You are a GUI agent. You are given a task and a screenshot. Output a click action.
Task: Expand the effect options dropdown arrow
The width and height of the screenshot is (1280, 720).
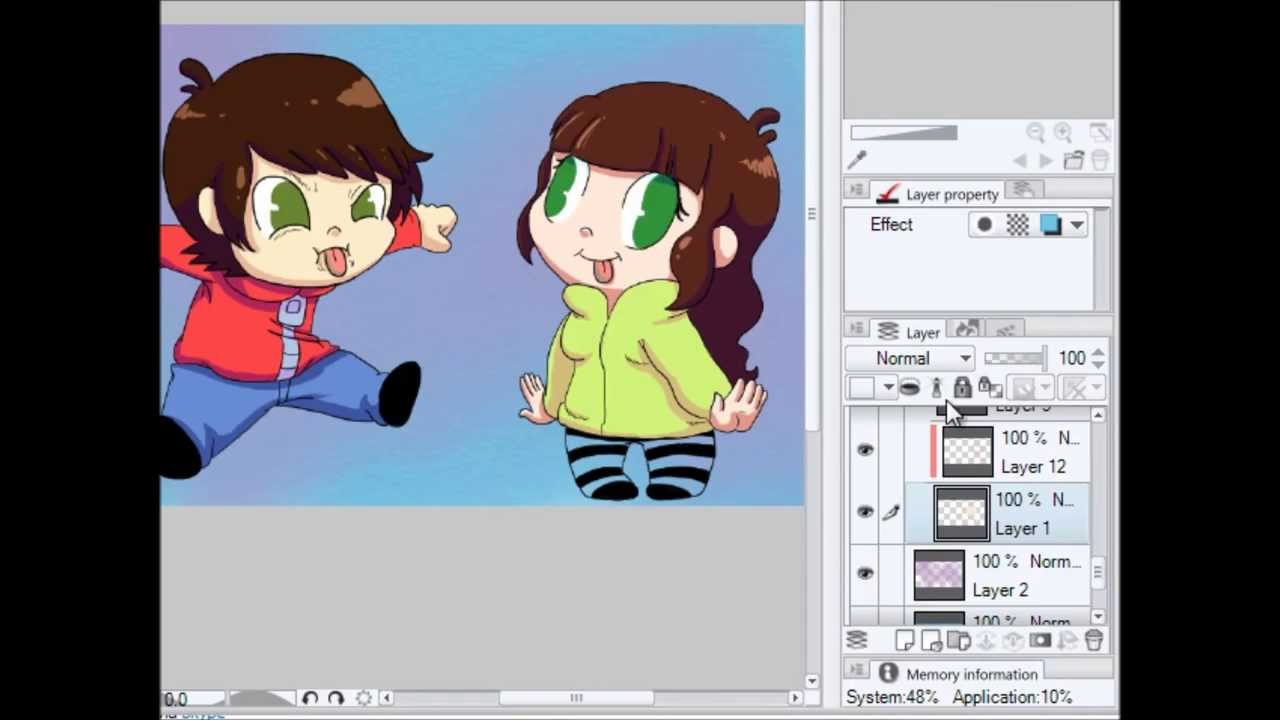[x=1077, y=226]
